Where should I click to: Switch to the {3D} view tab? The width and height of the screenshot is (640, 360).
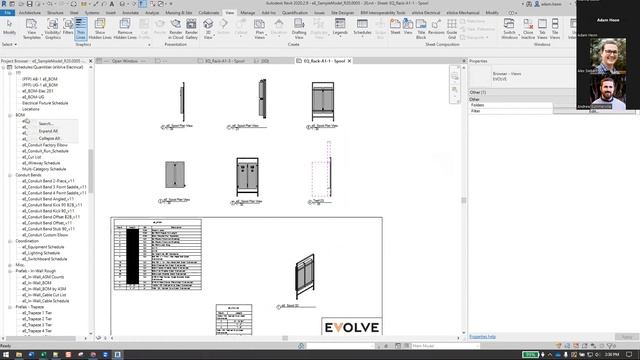coord(264,61)
